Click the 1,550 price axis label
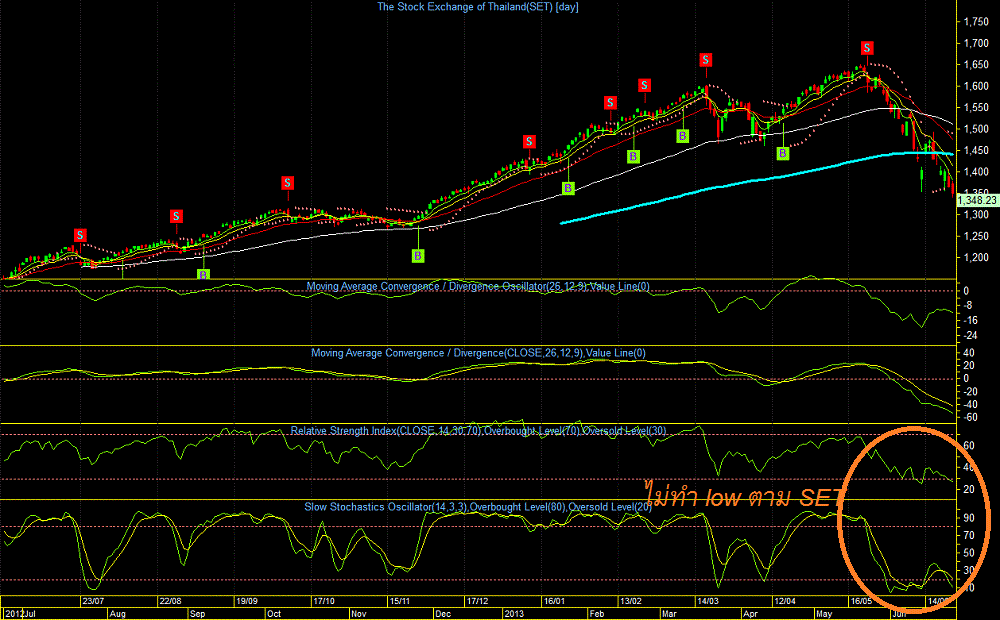The width and height of the screenshot is (1000, 620). pos(976,107)
